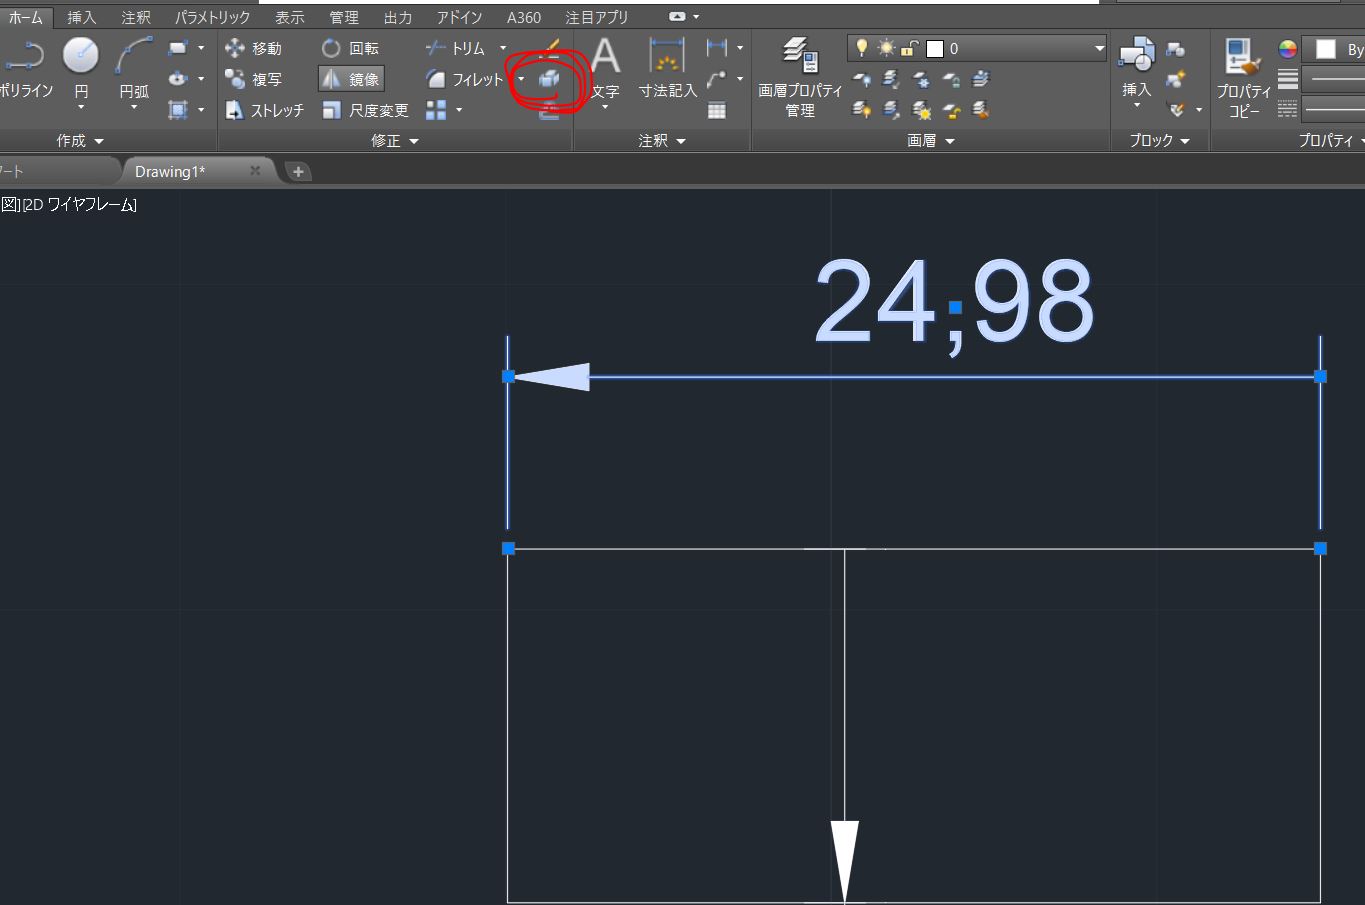Click the Turn All Layers On icon
Image resolution: width=1365 pixels, height=905 pixels.
861,109
